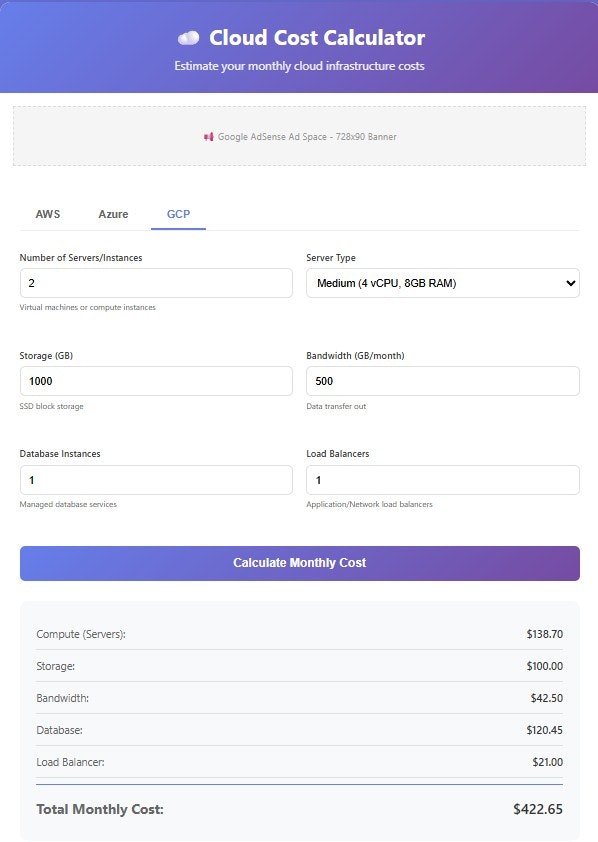The image size is (598, 842).
Task: Focus the Number of Servers/Instances field
Action: [x=156, y=283]
